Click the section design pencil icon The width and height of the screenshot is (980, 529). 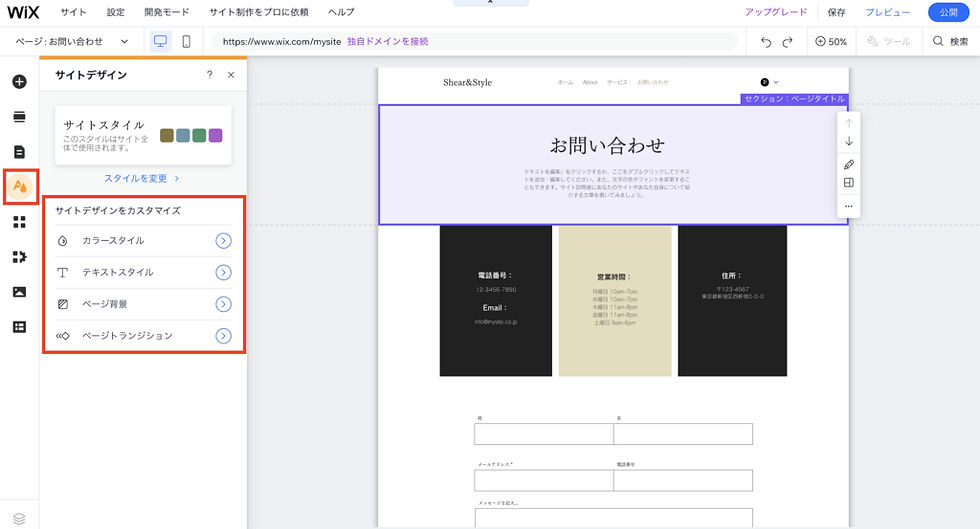849,164
